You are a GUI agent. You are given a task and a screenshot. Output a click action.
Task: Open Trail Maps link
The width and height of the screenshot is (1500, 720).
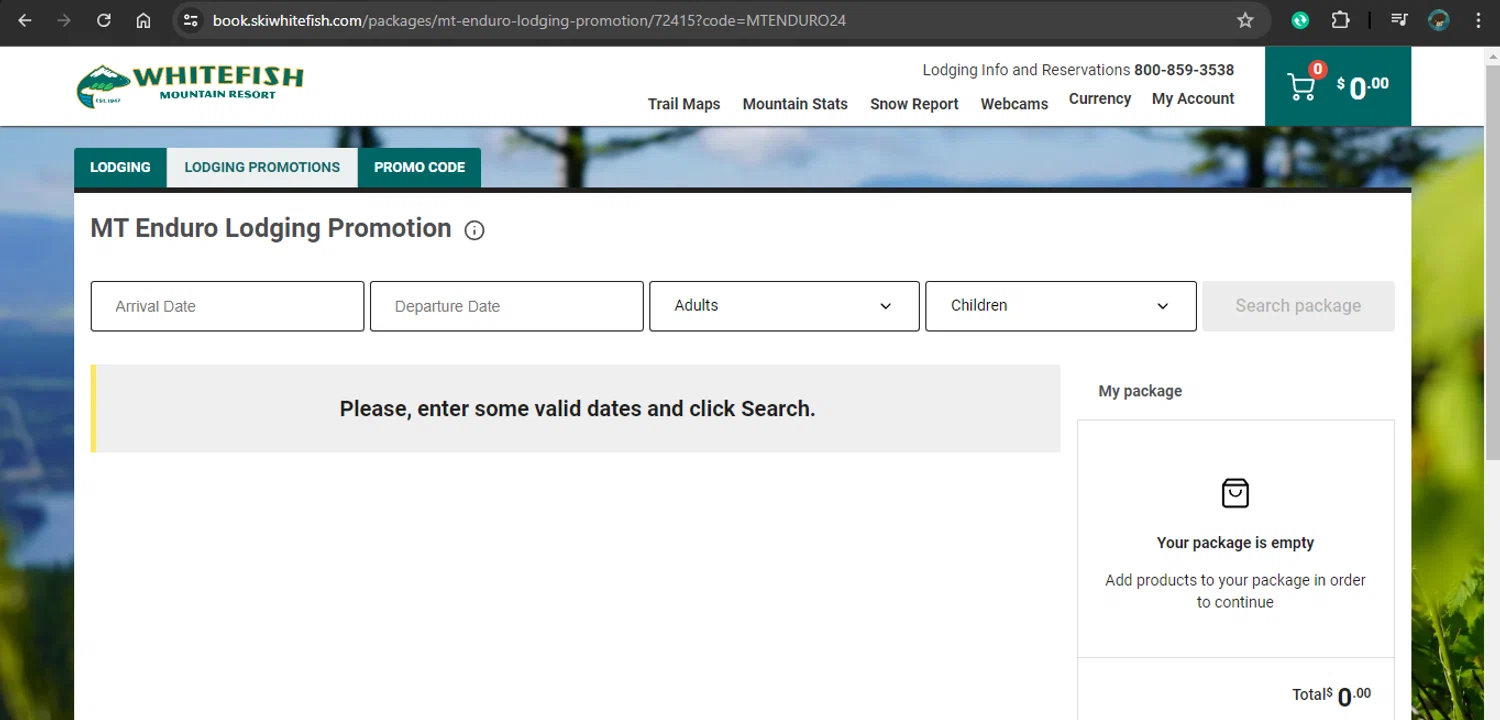tap(684, 104)
